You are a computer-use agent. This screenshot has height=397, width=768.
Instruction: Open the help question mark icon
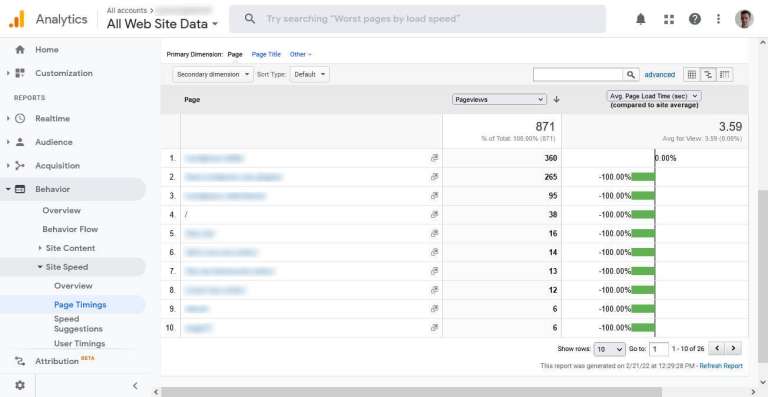pyautogui.click(x=695, y=19)
